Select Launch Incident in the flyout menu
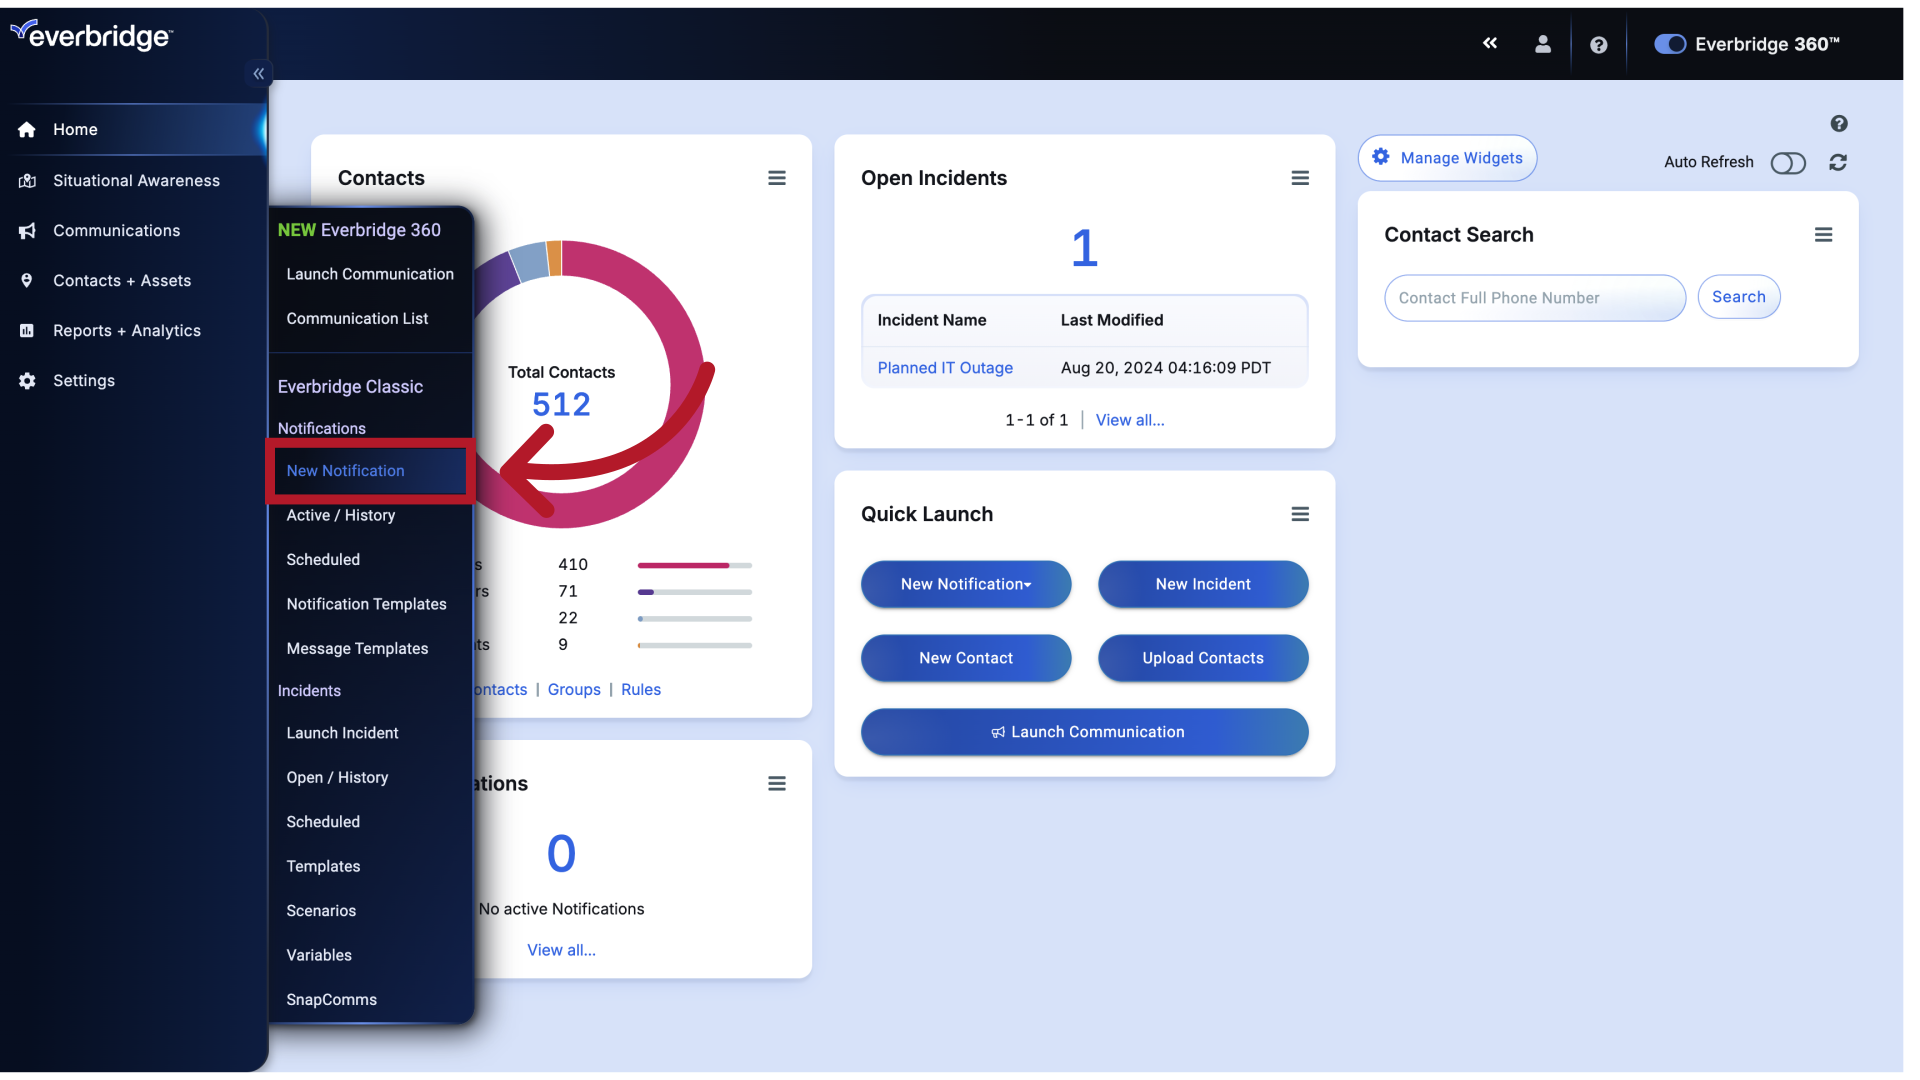This screenshot has height=1080, width=1920. pos(342,734)
